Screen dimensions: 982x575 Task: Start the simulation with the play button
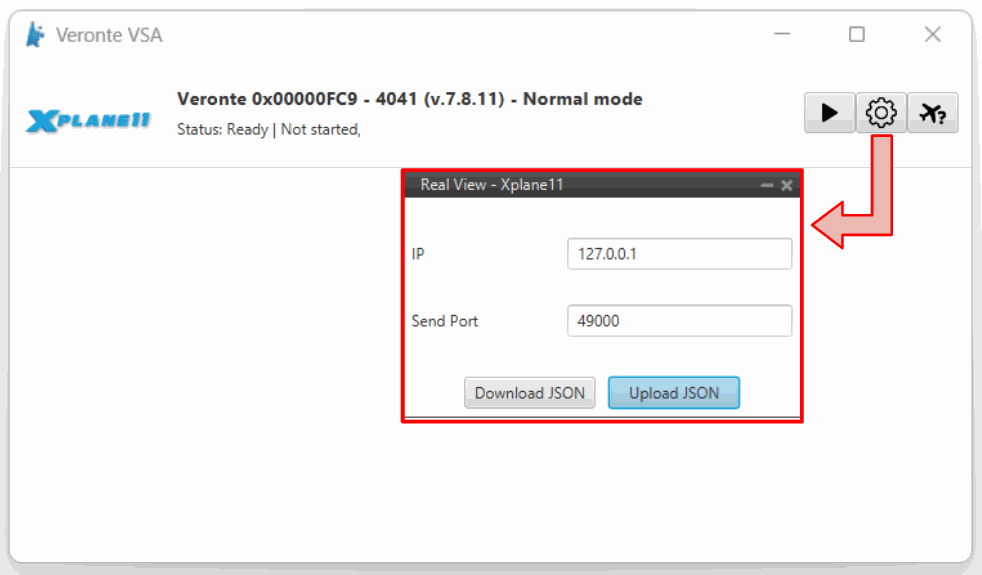pos(829,113)
